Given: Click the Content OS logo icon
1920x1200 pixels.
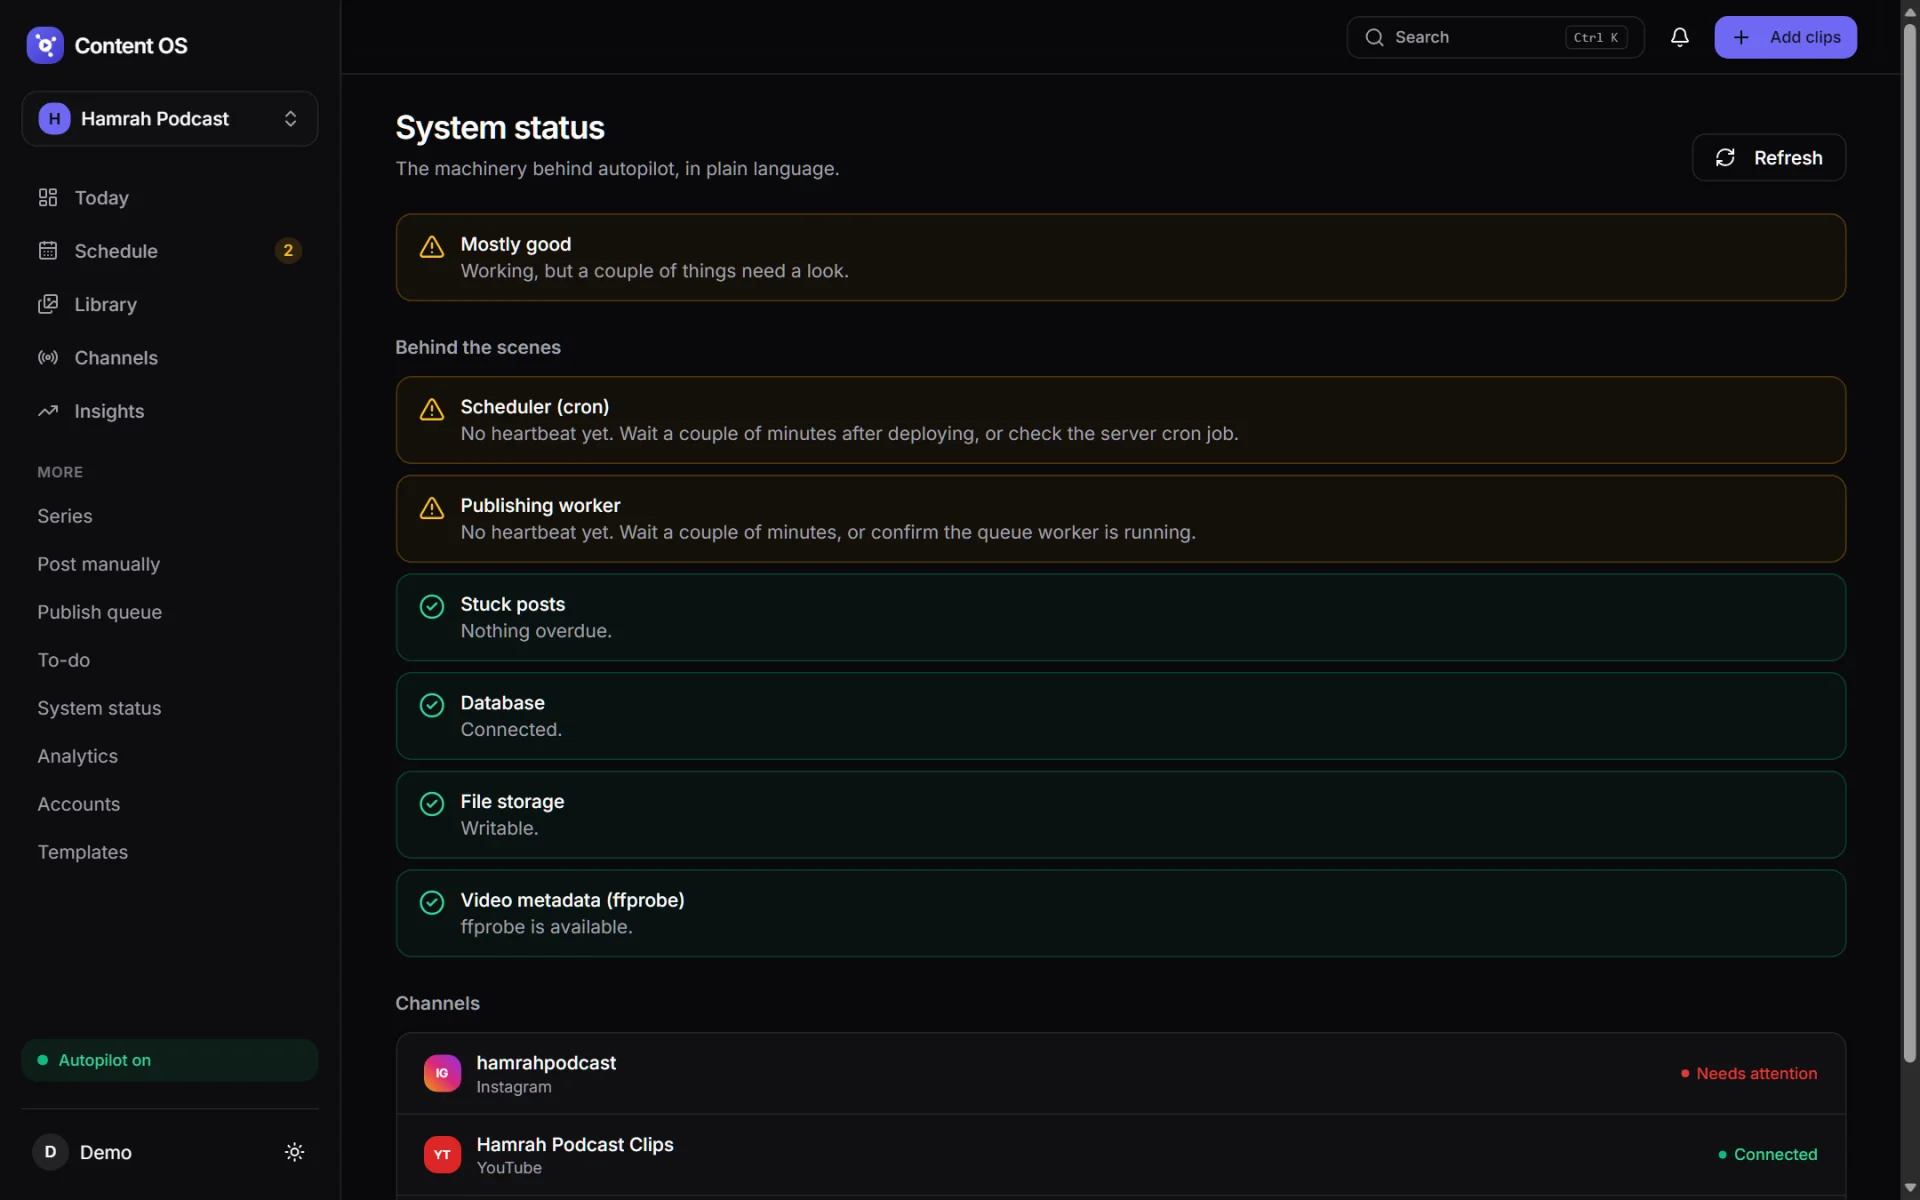Looking at the screenshot, I should [x=45, y=45].
